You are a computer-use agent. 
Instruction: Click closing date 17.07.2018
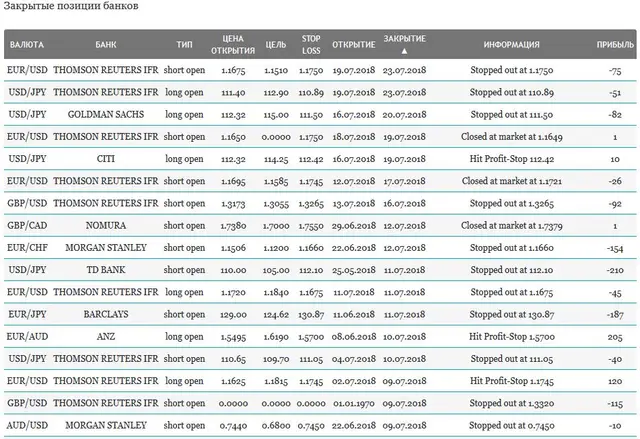pos(404,181)
